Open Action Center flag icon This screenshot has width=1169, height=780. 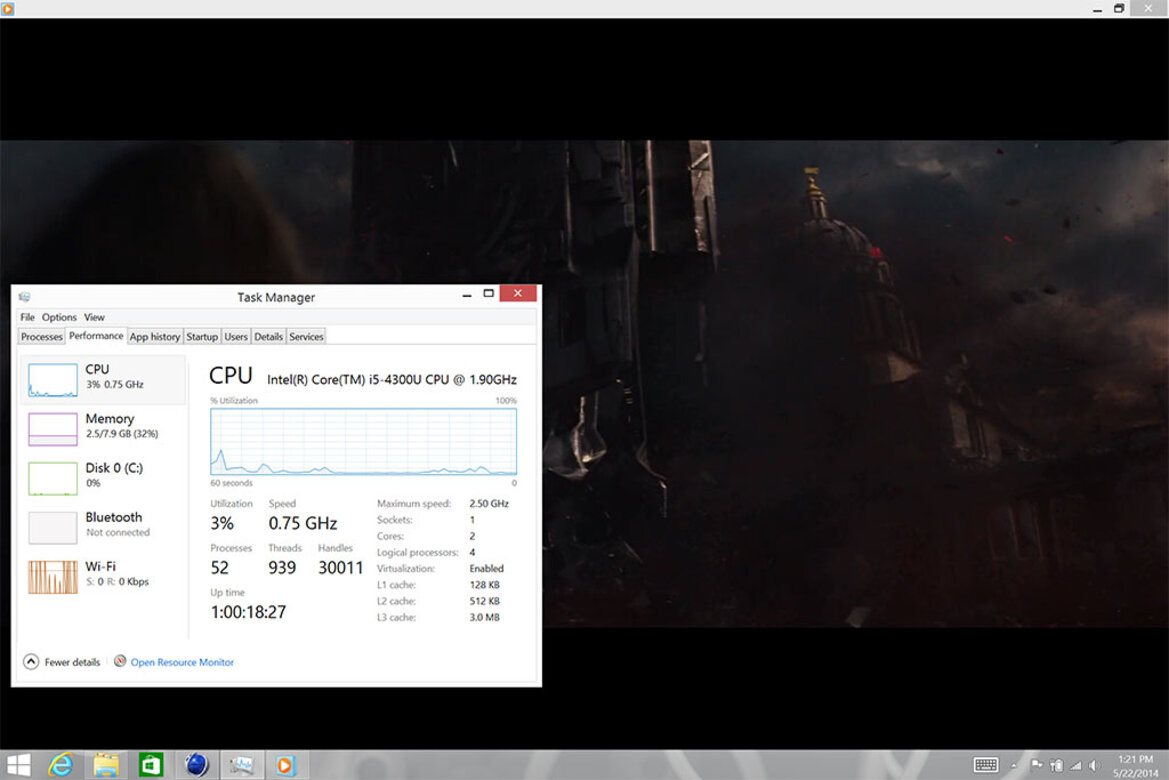coord(1036,764)
